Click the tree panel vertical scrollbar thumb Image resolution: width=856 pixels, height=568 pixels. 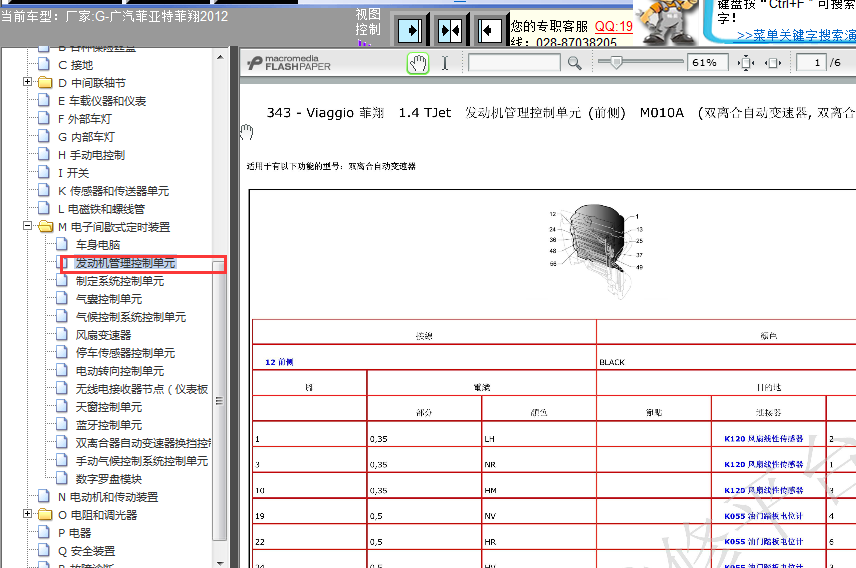click(x=219, y=400)
